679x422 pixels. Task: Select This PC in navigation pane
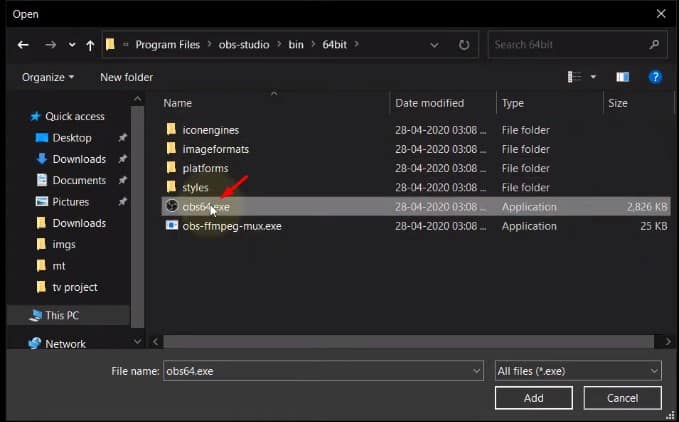pyautogui.click(x=62, y=316)
